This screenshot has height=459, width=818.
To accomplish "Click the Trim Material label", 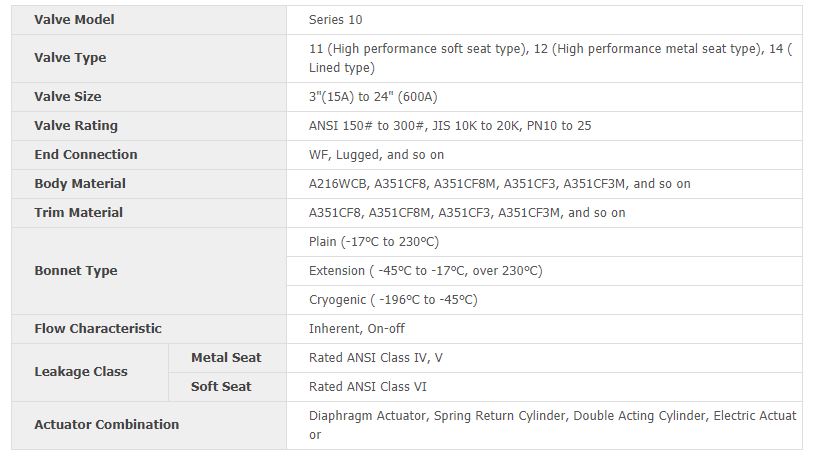I will pos(79,213).
